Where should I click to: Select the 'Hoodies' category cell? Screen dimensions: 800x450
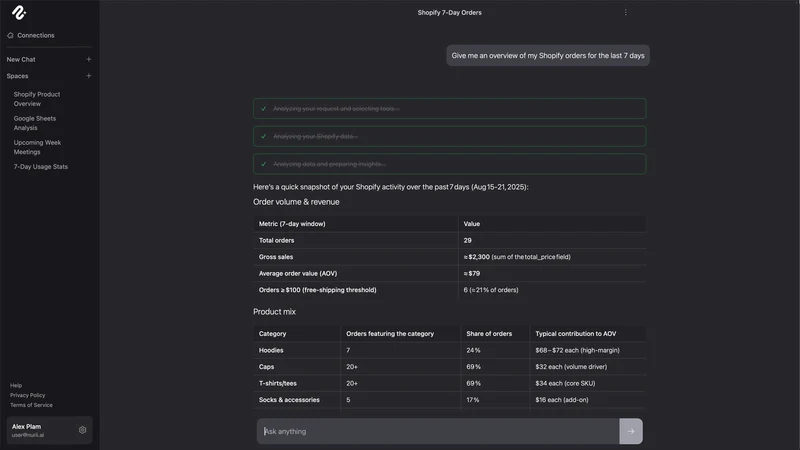(x=270, y=350)
